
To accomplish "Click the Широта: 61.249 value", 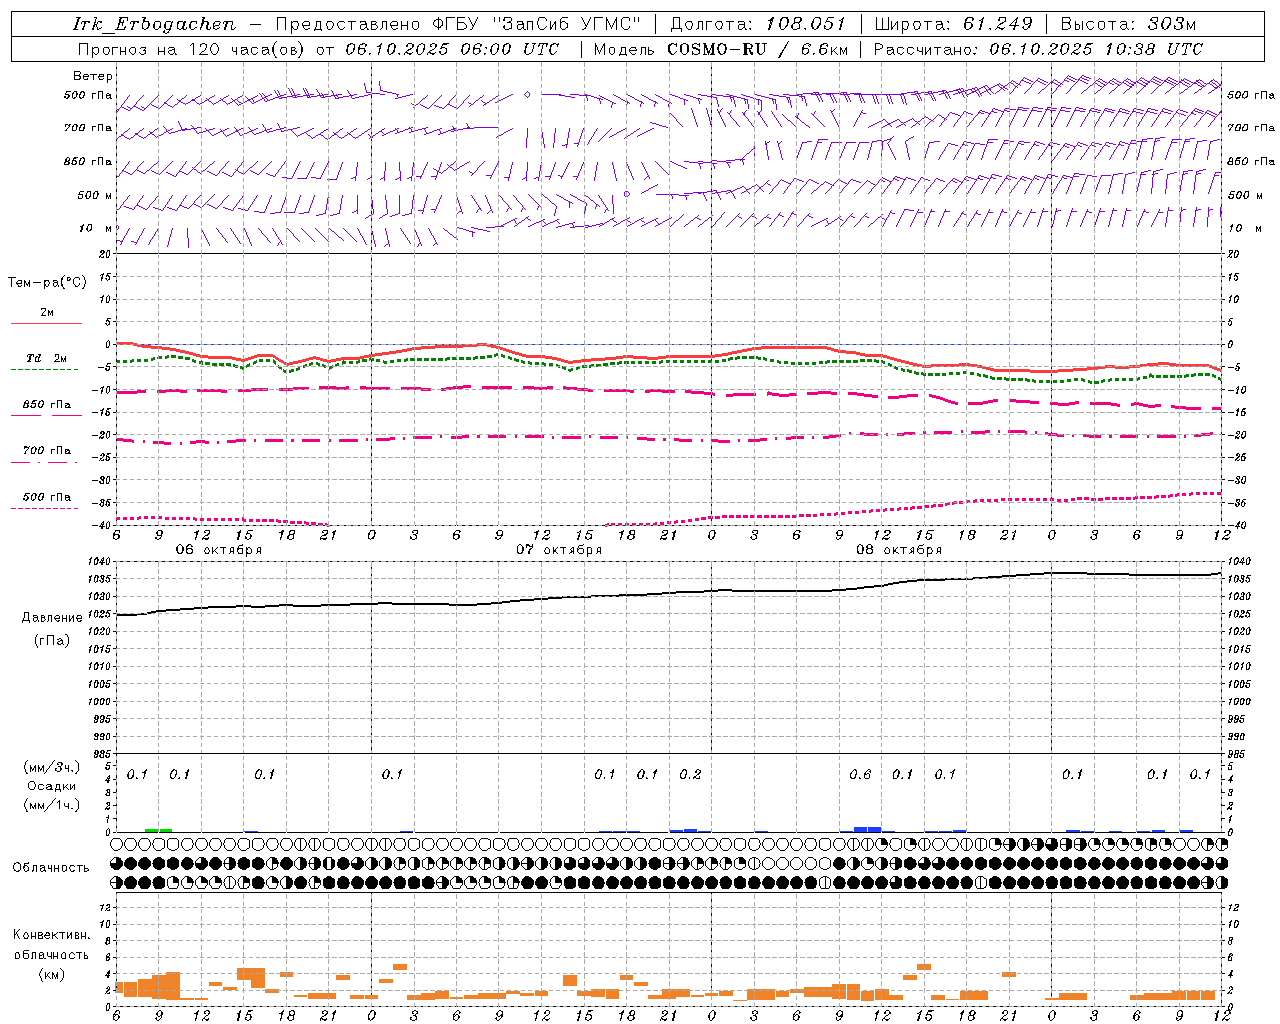I will click(953, 24).
